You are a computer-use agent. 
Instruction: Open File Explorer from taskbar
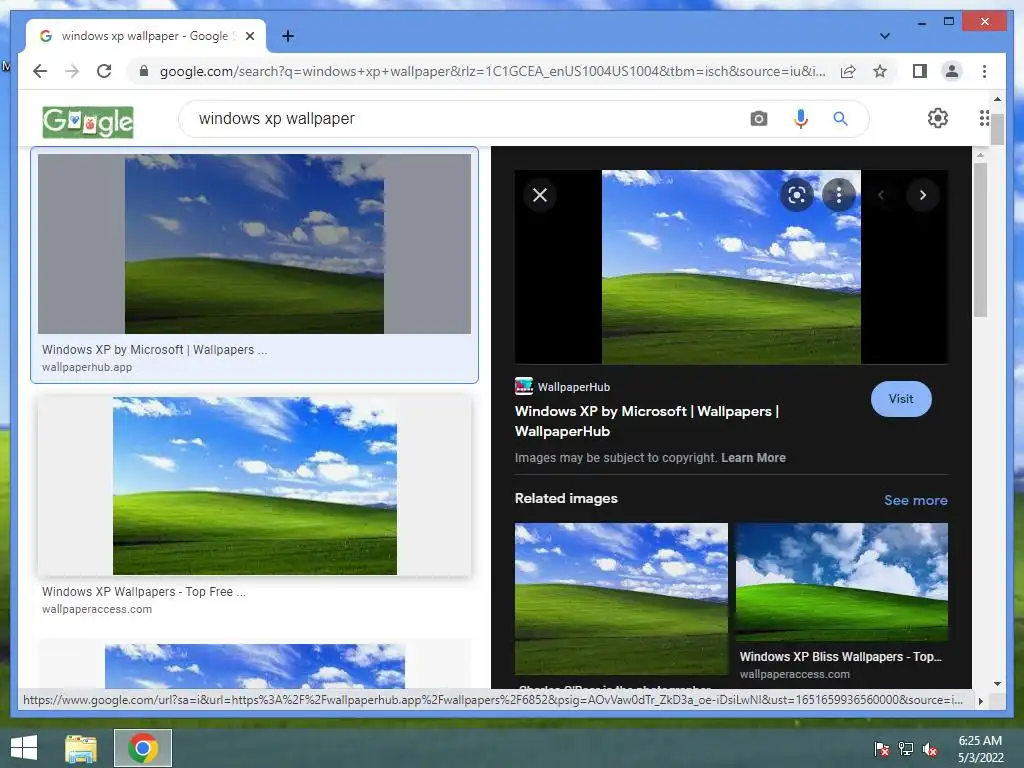click(81, 748)
